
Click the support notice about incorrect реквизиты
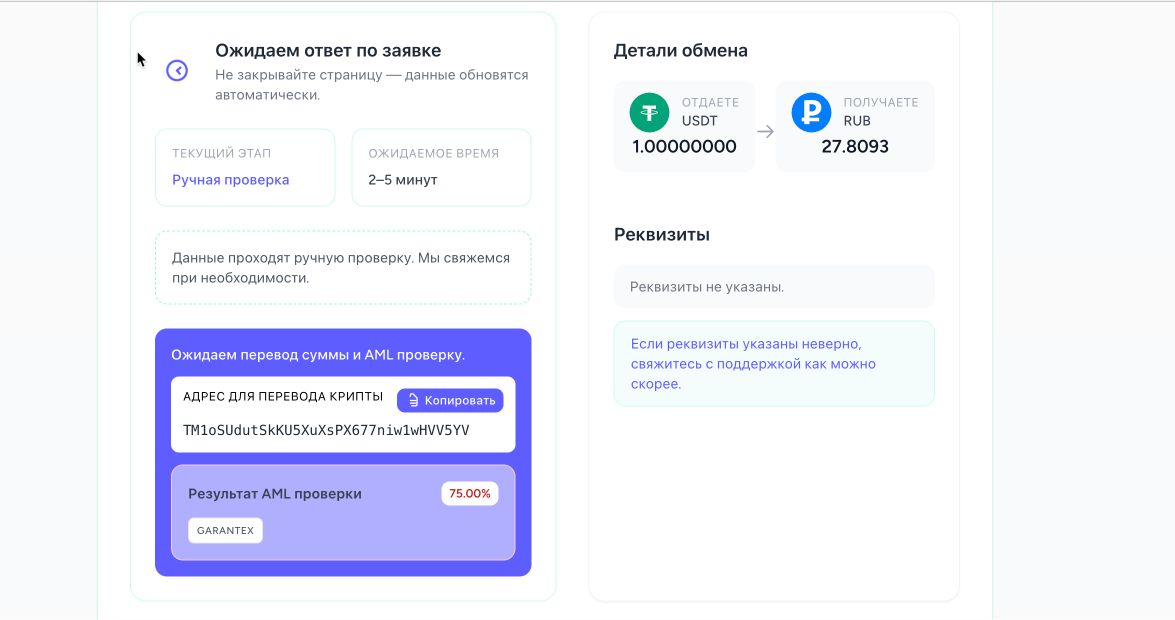[x=774, y=363]
